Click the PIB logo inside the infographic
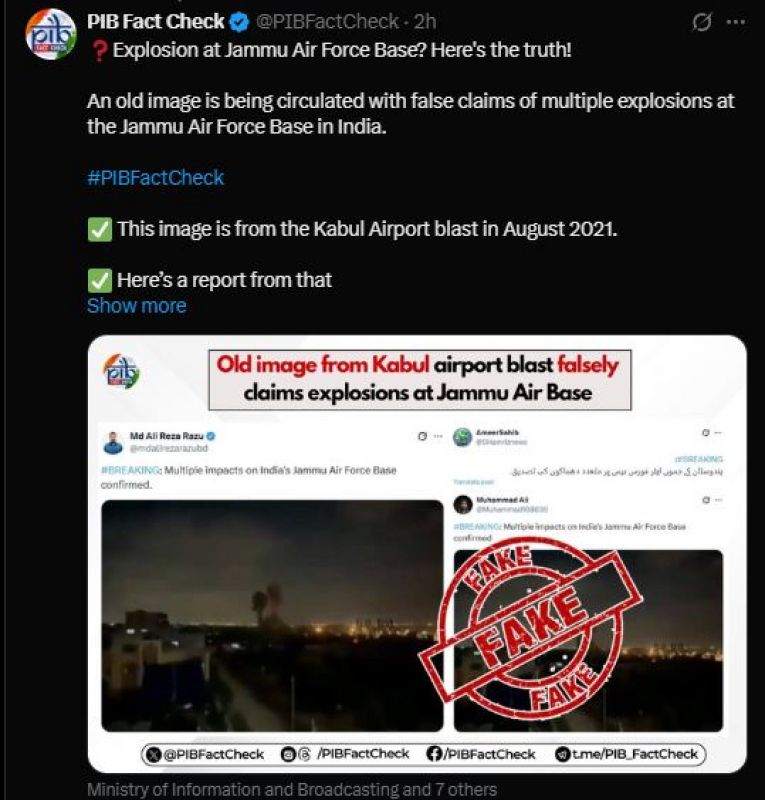Viewport: 765px width, 800px height. point(122,370)
